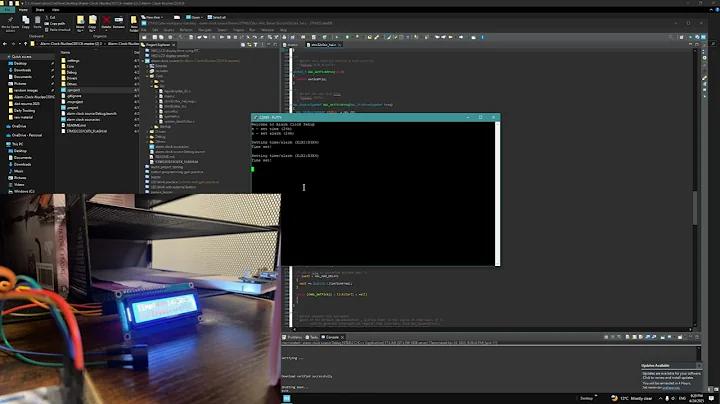Click the Rename icon in the ribbon
The image size is (720, 404).
coord(118,22)
